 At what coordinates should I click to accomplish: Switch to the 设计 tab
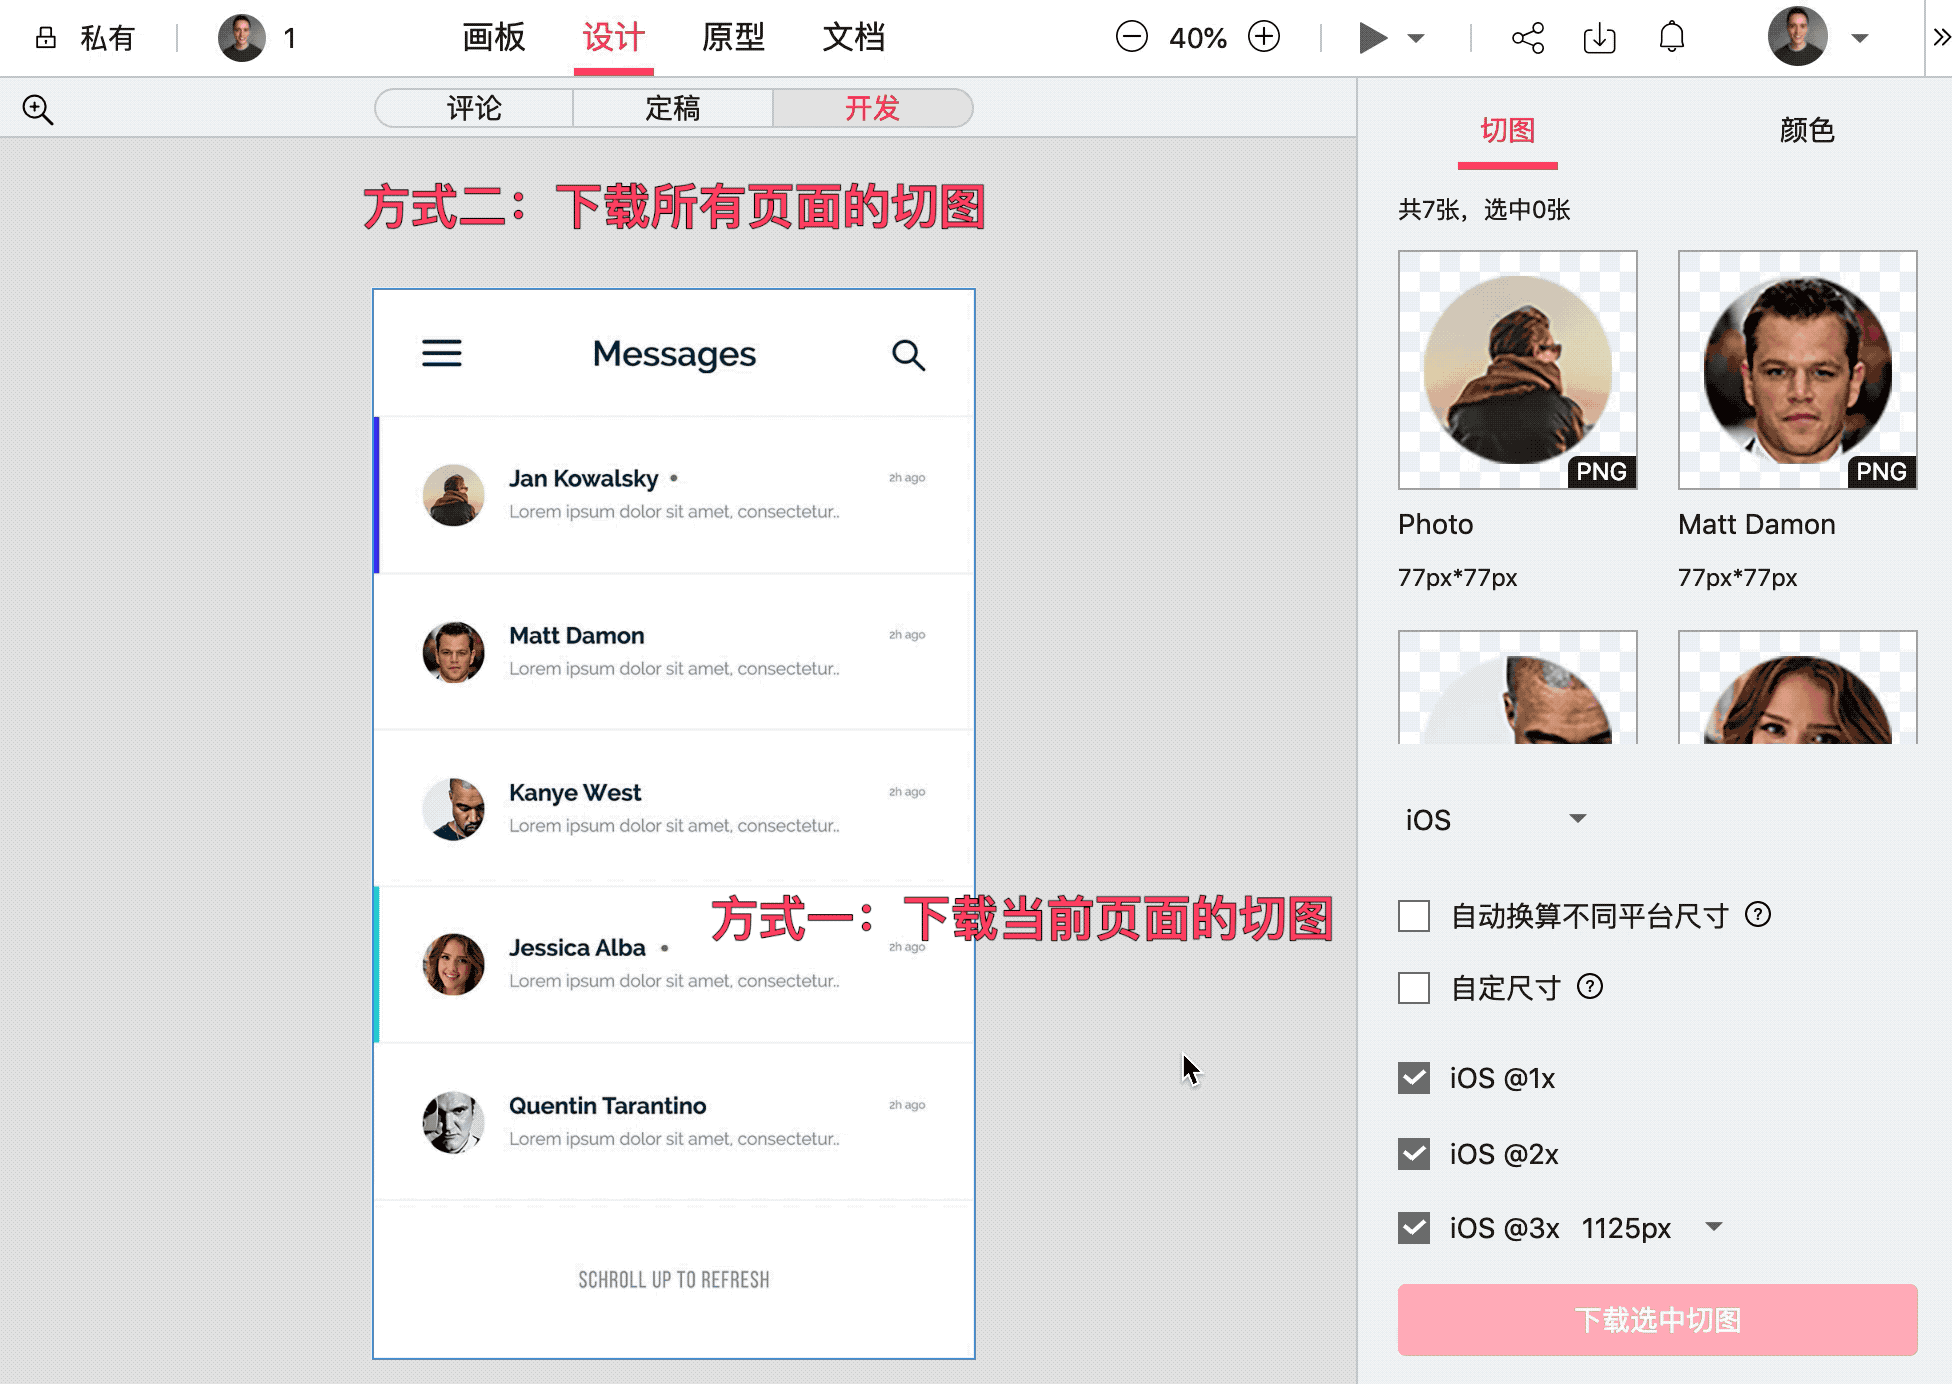click(614, 38)
